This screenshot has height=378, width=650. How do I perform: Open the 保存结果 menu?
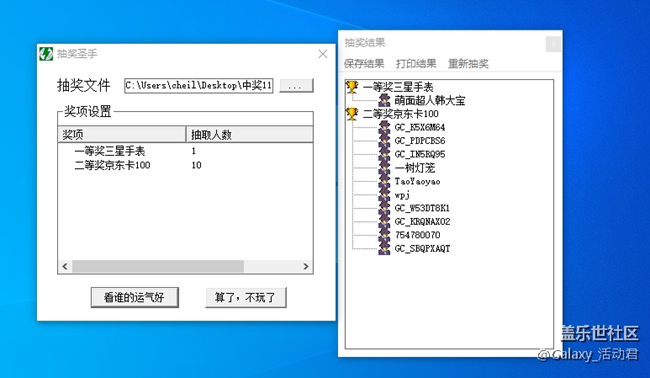(x=364, y=63)
